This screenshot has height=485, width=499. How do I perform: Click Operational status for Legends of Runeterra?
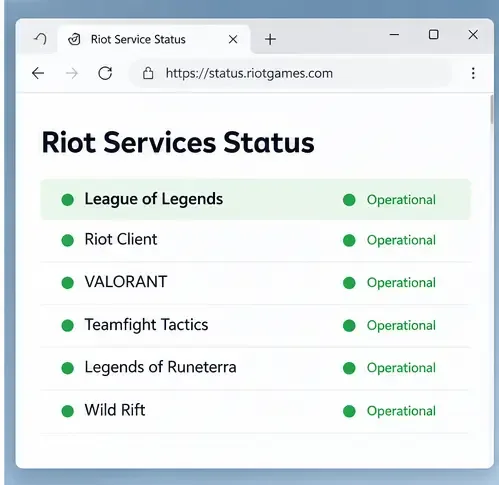(x=389, y=368)
